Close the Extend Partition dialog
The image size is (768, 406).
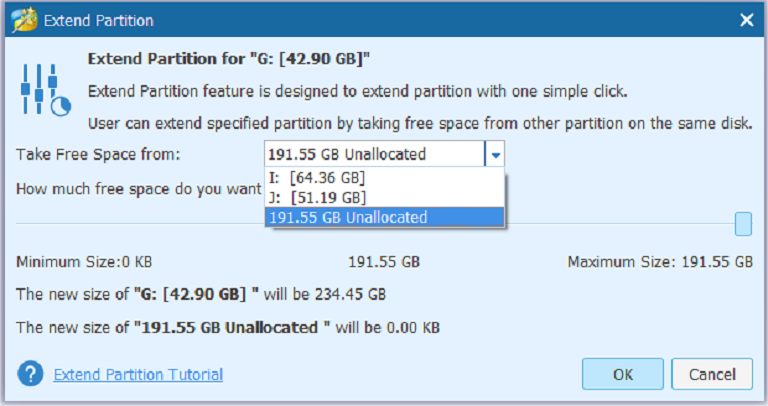[x=746, y=20]
